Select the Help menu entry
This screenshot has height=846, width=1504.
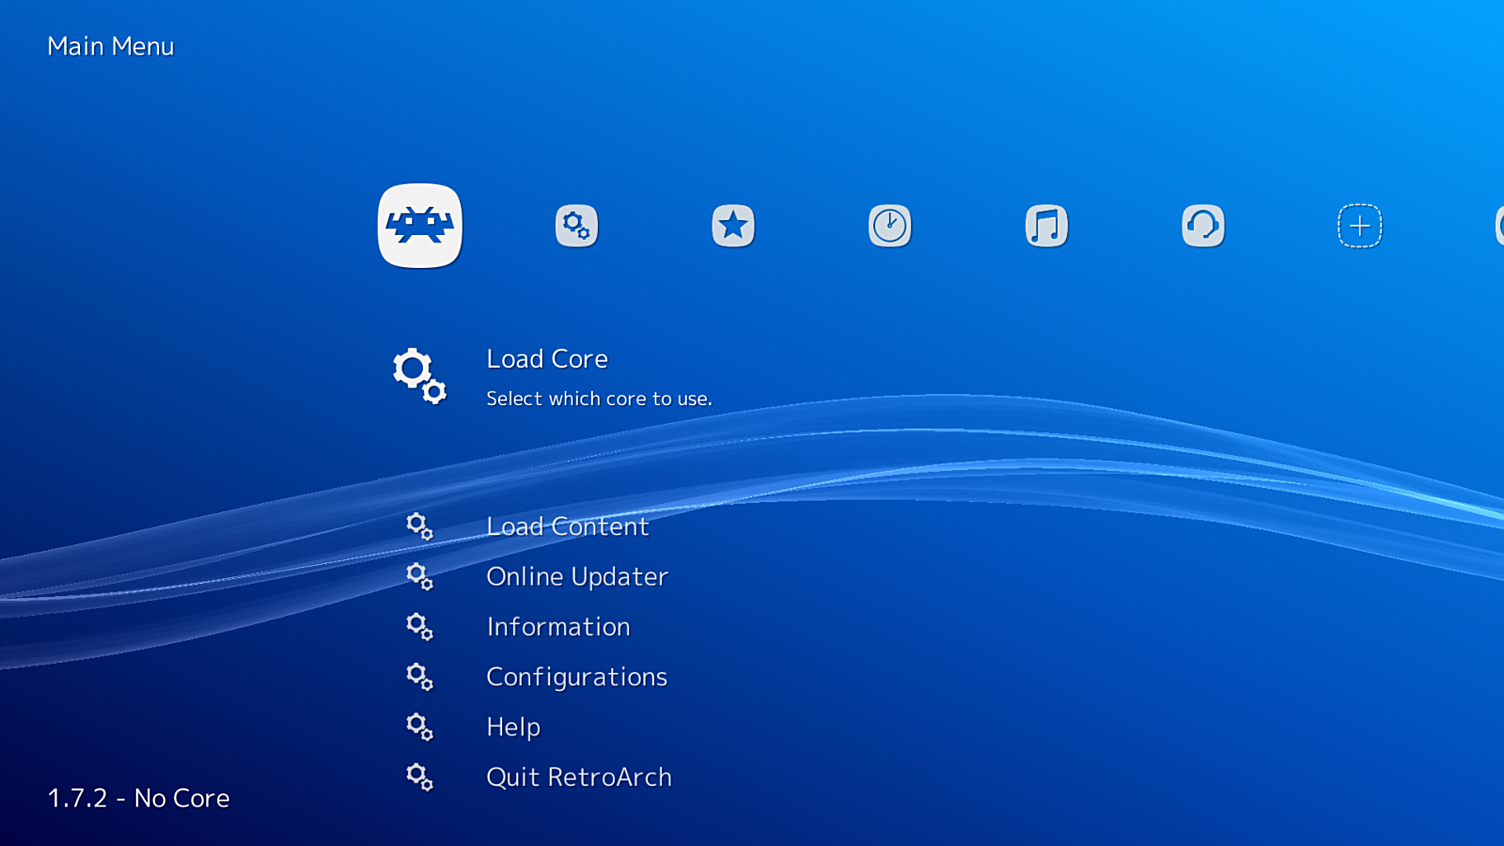pyautogui.click(x=513, y=727)
